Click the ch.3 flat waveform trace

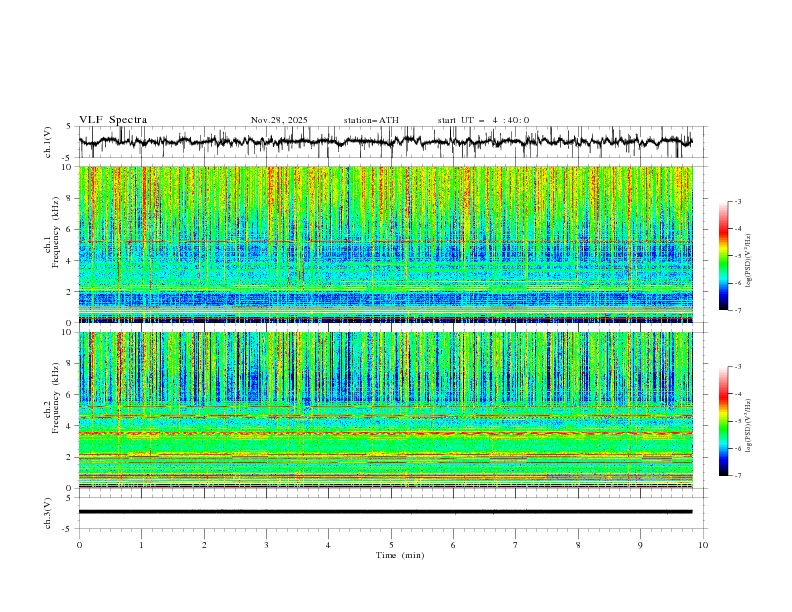pyautogui.click(x=385, y=512)
